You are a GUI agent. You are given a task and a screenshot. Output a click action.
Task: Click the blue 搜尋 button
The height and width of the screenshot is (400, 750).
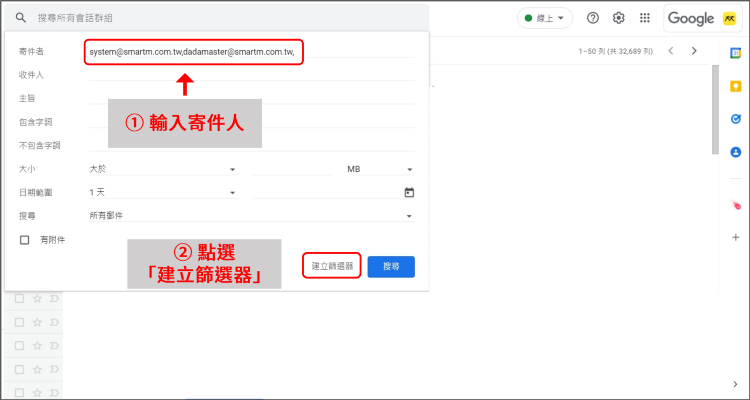tap(391, 267)
